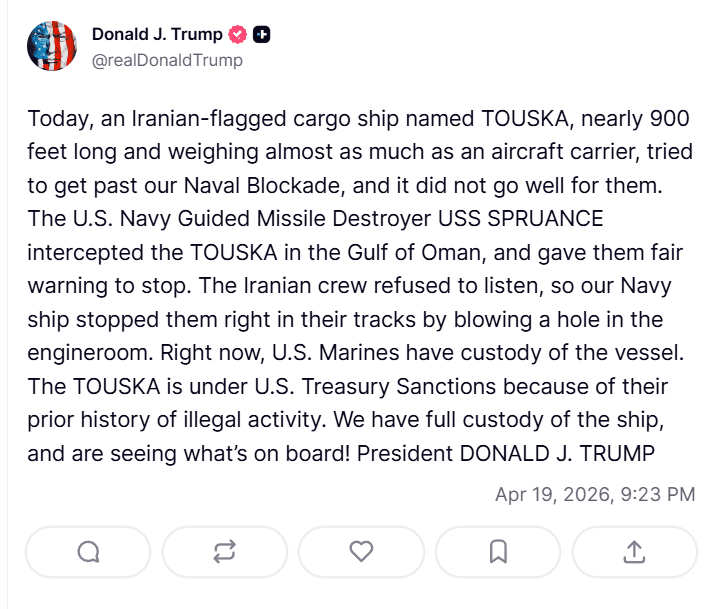This screenshot has width=714, height=609.
Task: Open the flag-themed profile avatar
Action: (x=51, y=46)
